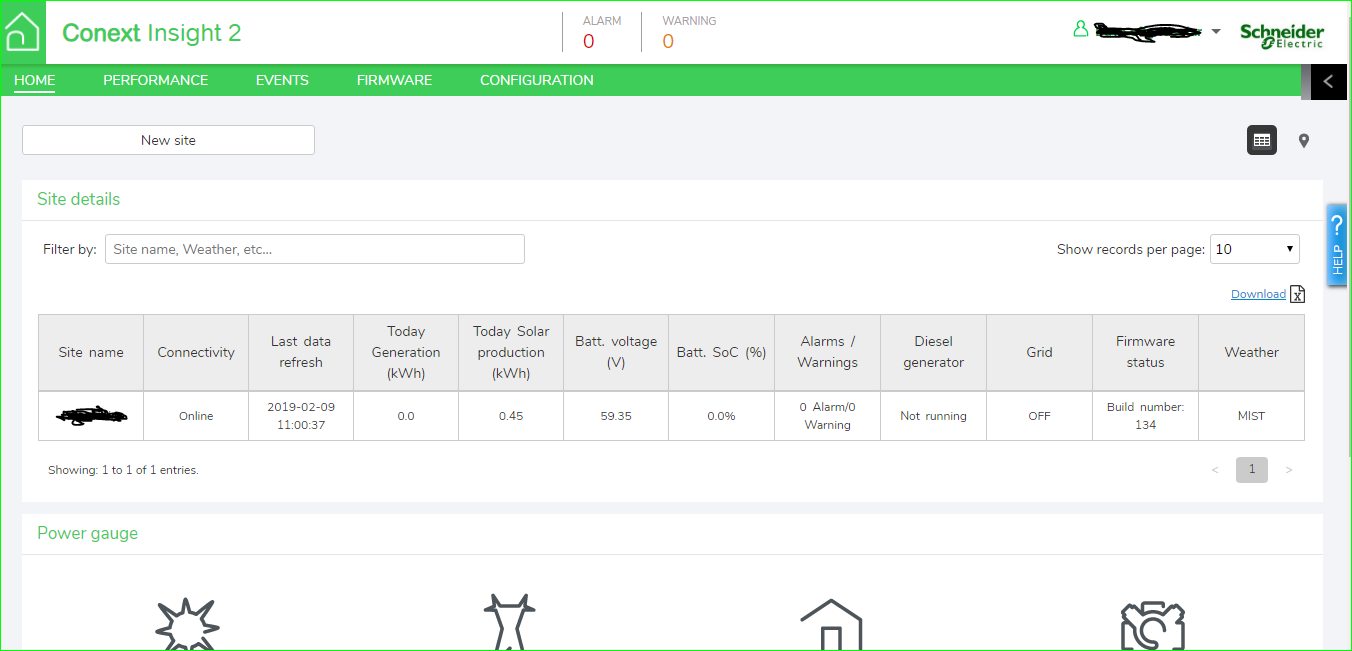Screen dimensions: 1352x651
Task: Open the user account icon
Action: [x=1080, y=29]
